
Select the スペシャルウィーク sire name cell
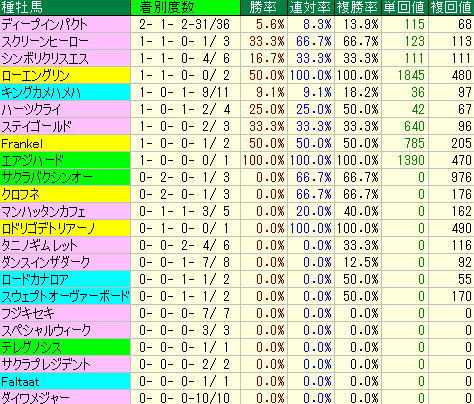[x=65, y=330]
